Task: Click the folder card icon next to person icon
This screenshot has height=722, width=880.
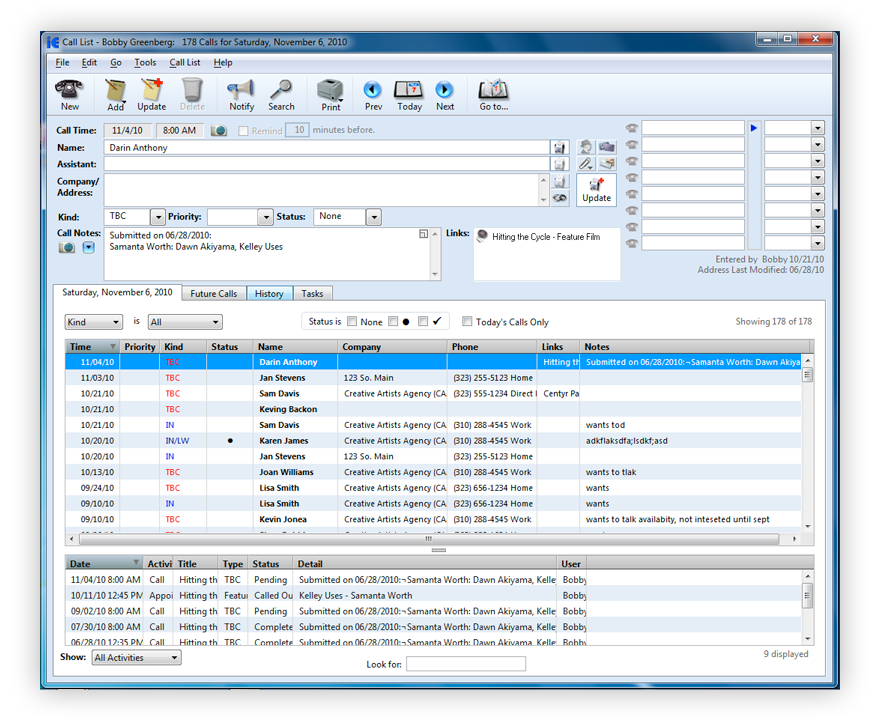Action: pos(607,147)
